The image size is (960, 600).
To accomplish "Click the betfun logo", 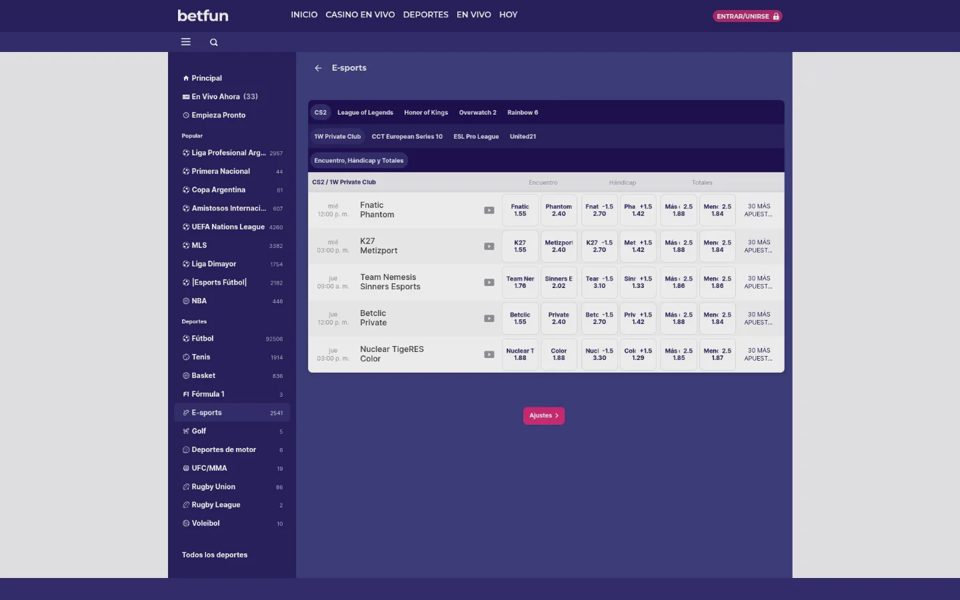I will [x=203, y=15].
